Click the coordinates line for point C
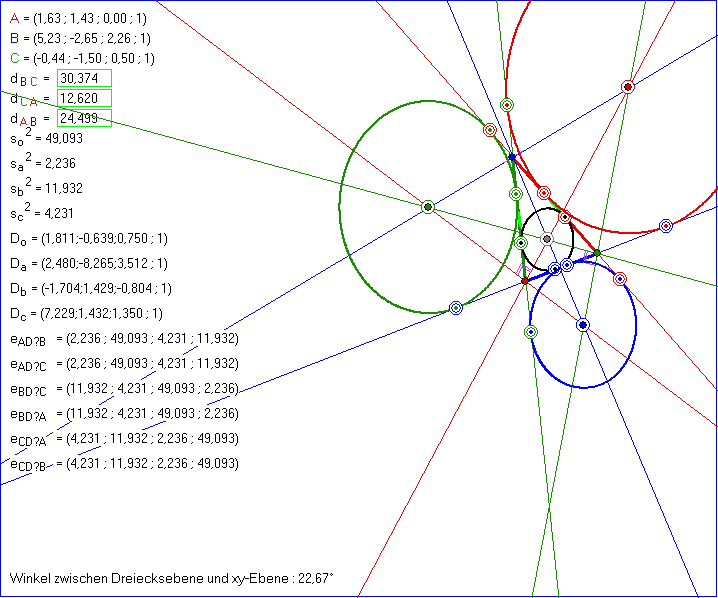Viewport: 718px width, 598px height. pos(82,58)
